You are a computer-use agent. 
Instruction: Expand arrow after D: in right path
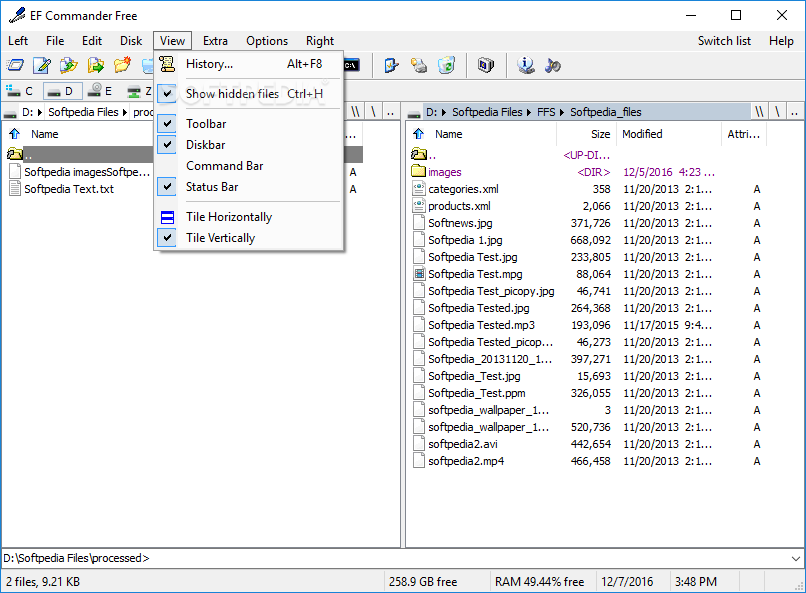tap(443, 113)
